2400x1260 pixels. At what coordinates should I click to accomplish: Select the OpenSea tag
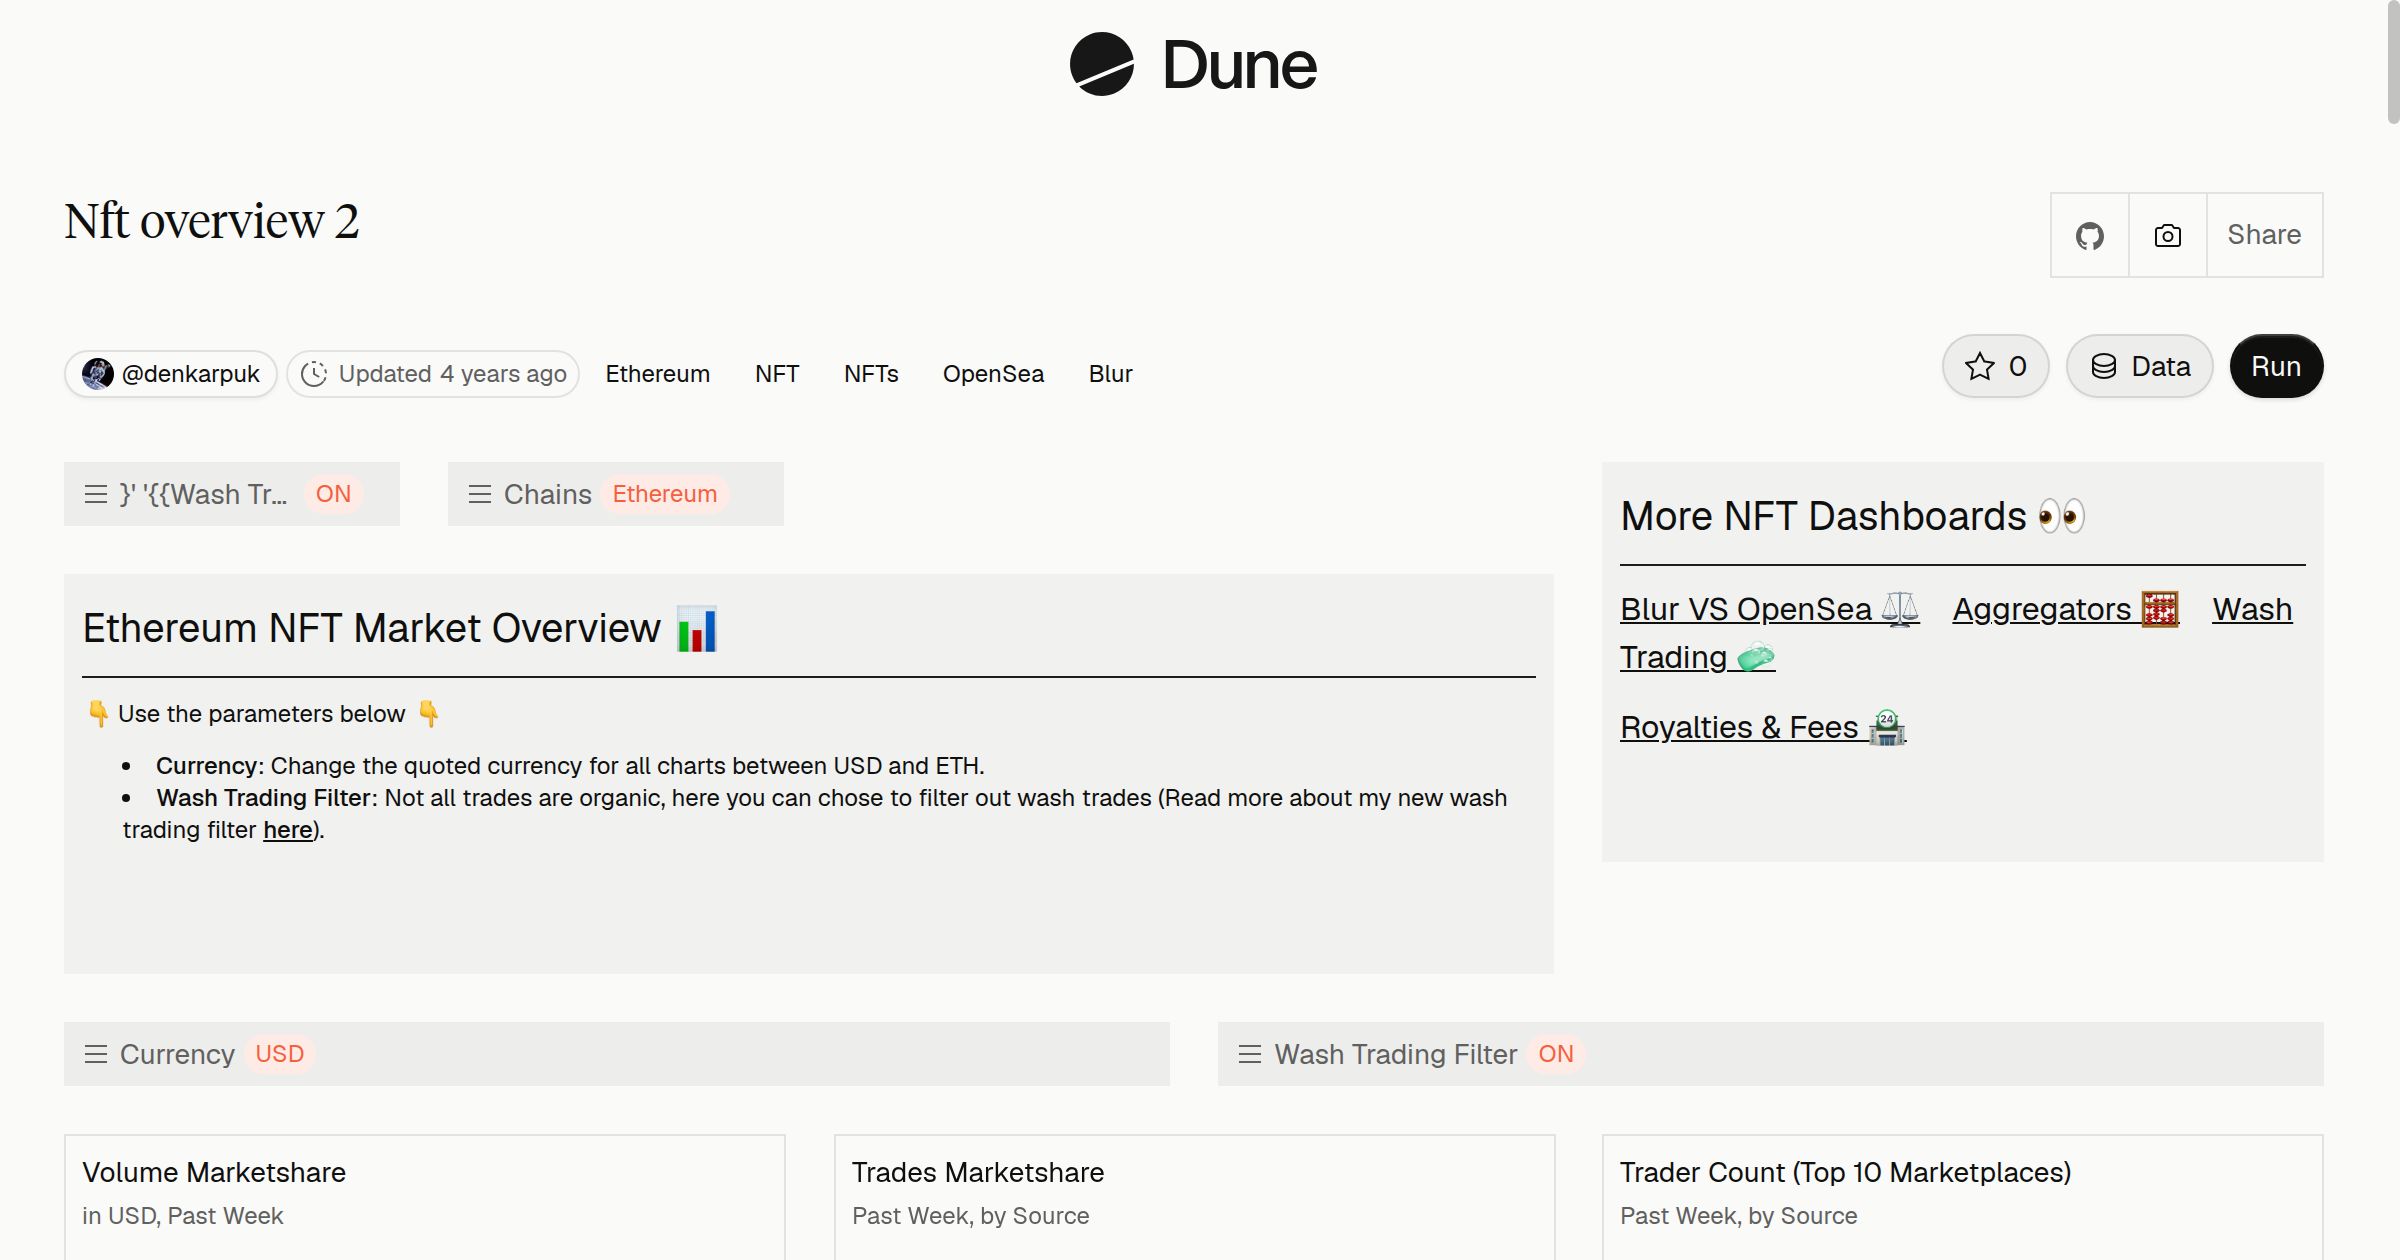(993, 374)
